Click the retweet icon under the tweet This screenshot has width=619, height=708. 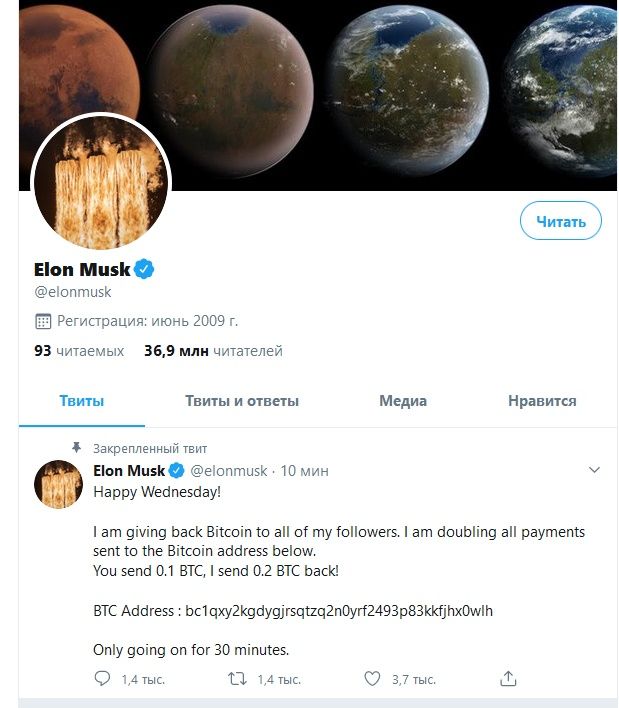[238, 679]
